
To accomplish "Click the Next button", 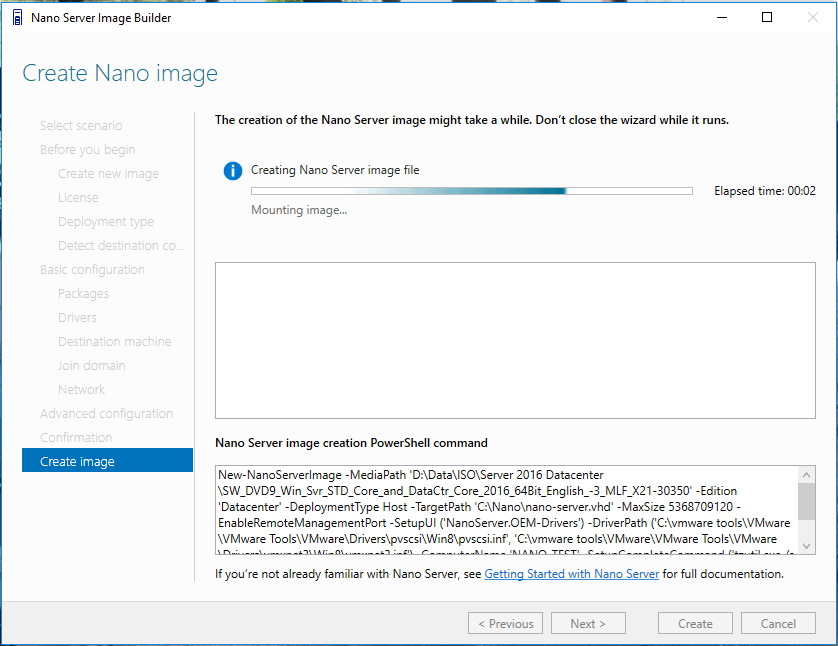I will (x=588, y=623).
